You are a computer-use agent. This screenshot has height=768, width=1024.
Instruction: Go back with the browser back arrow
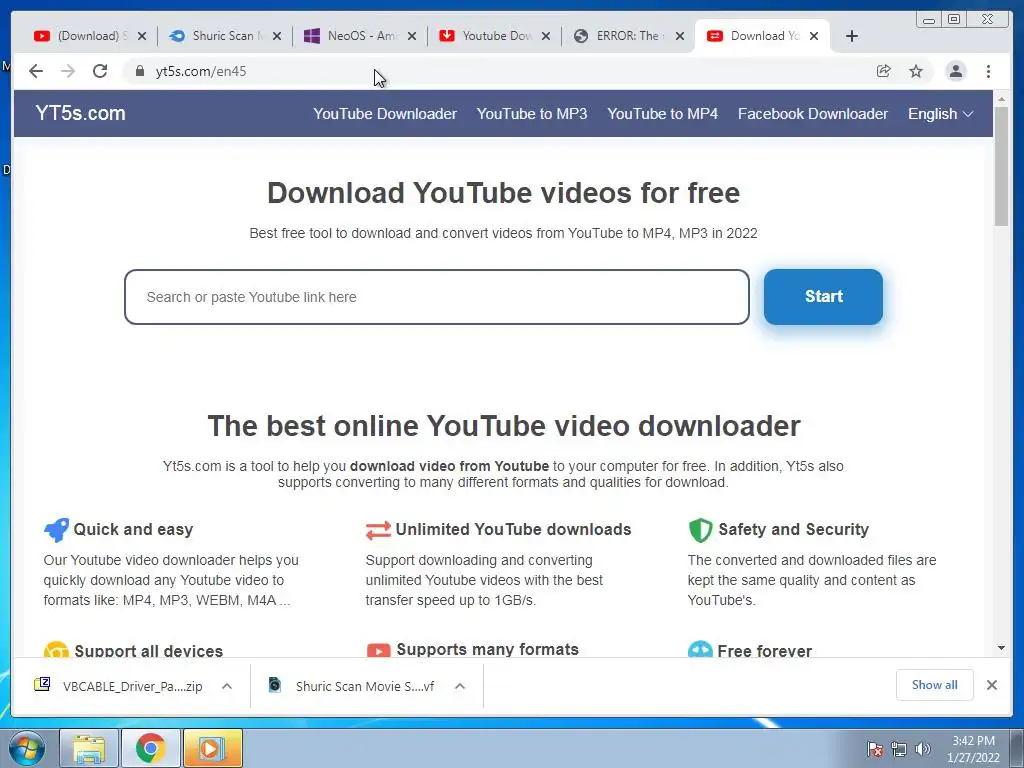click(x=36, y=71)
